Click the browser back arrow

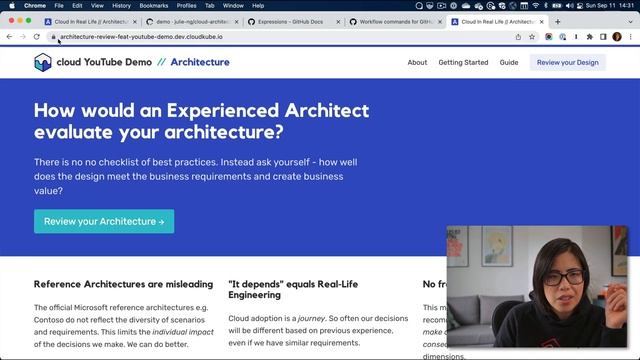[9, 37]
